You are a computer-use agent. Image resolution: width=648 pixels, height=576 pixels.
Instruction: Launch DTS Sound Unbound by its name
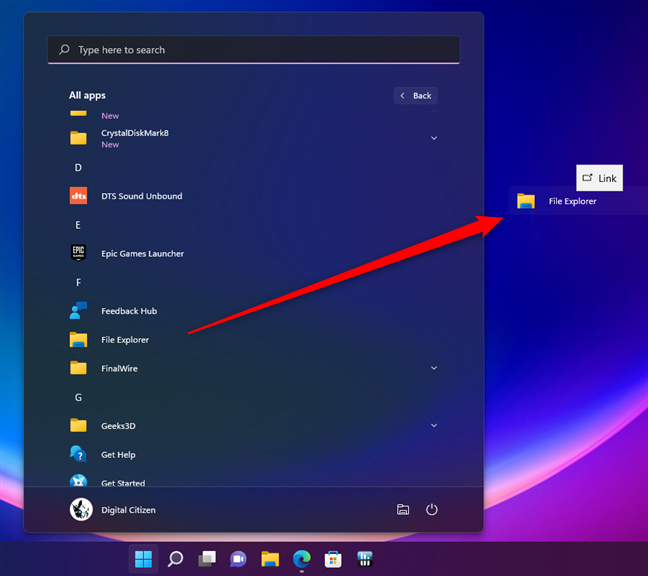(x=142, y=196)
